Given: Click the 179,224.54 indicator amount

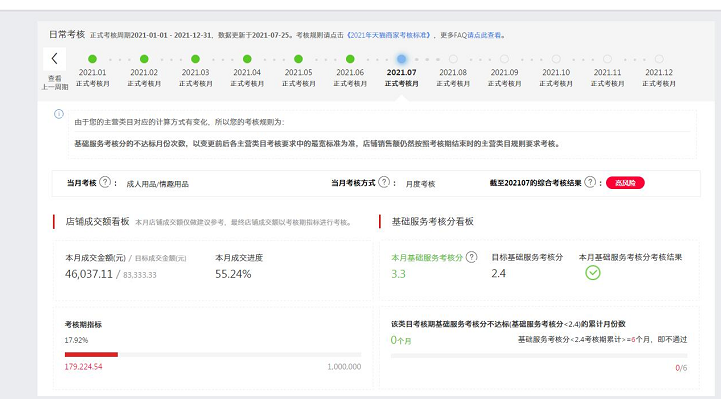Looking at the screenshot, I should pyautogui.click(x=83, y=367).
